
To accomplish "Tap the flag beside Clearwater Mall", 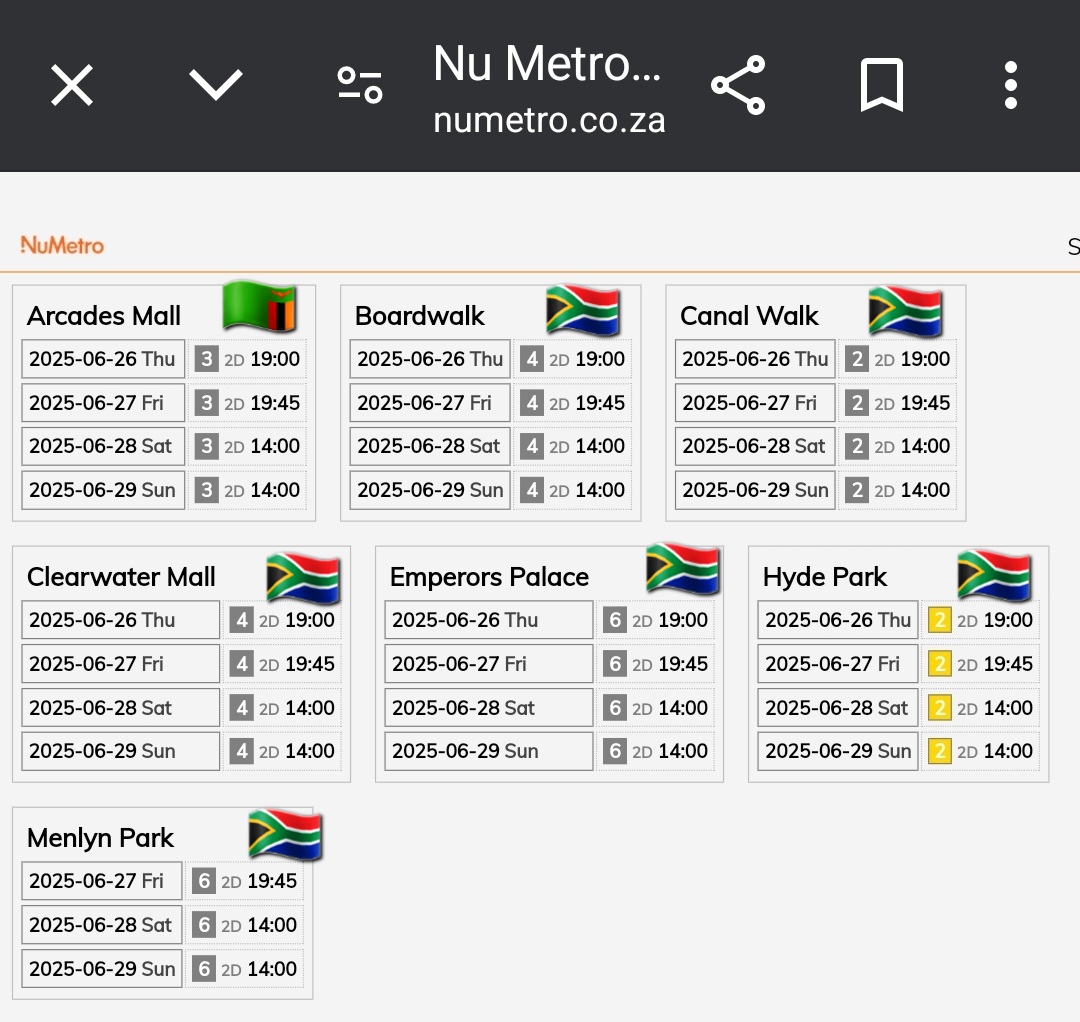I will point(303,577).
